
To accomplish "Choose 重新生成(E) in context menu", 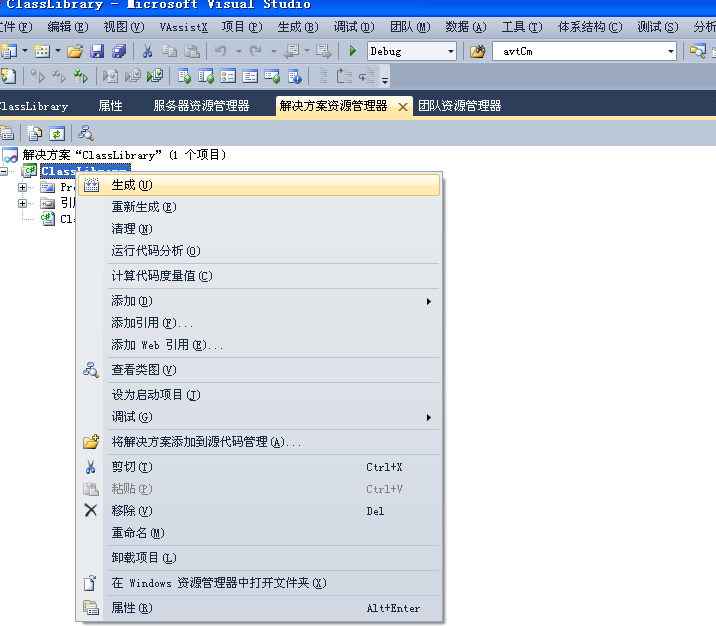I will click(259, 207).
